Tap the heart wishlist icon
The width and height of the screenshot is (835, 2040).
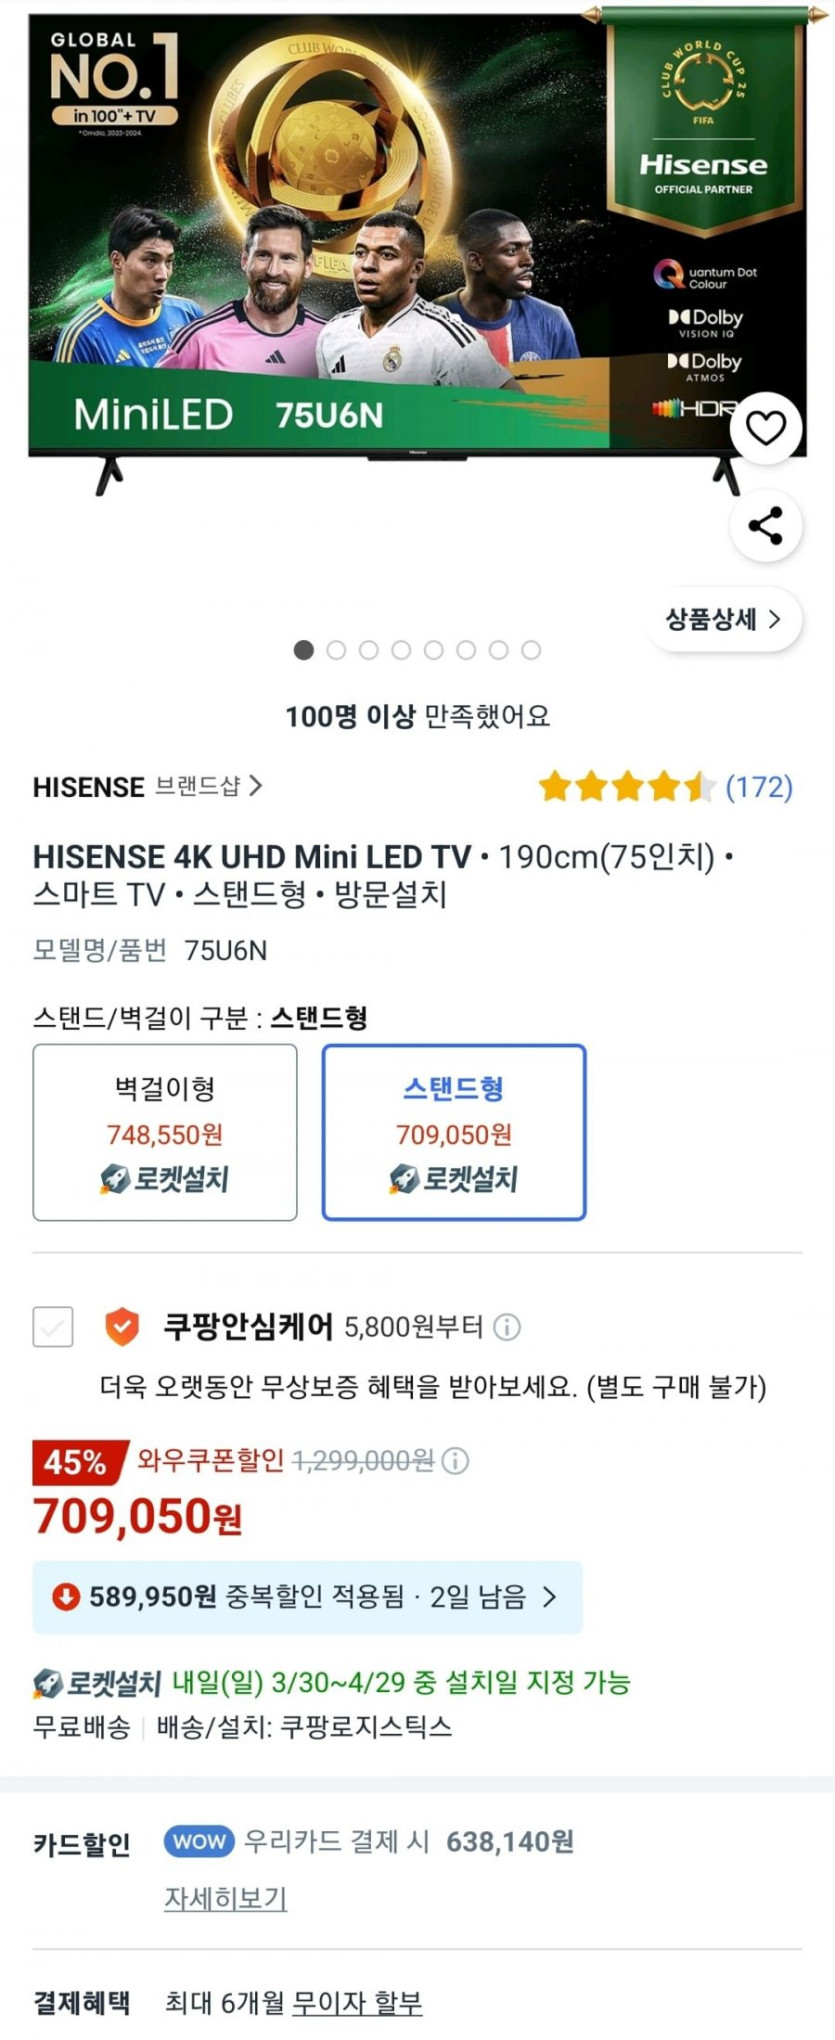click(766, 428)
